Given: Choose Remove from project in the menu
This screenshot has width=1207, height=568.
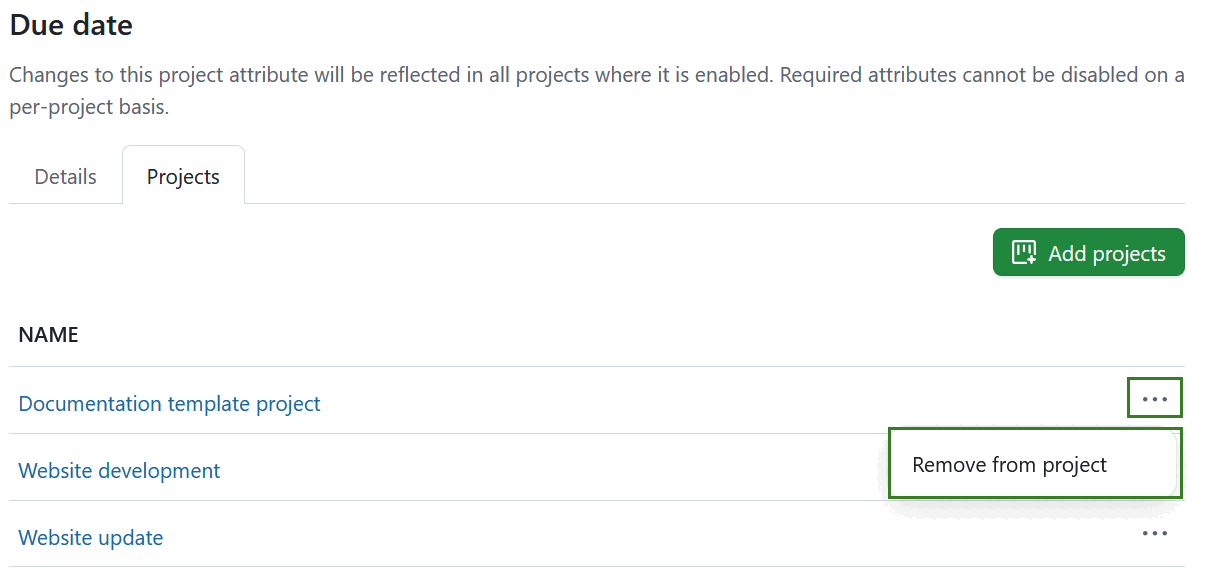Looking at the screenshot, I should pyautogui.click(x=1009, y=465).
